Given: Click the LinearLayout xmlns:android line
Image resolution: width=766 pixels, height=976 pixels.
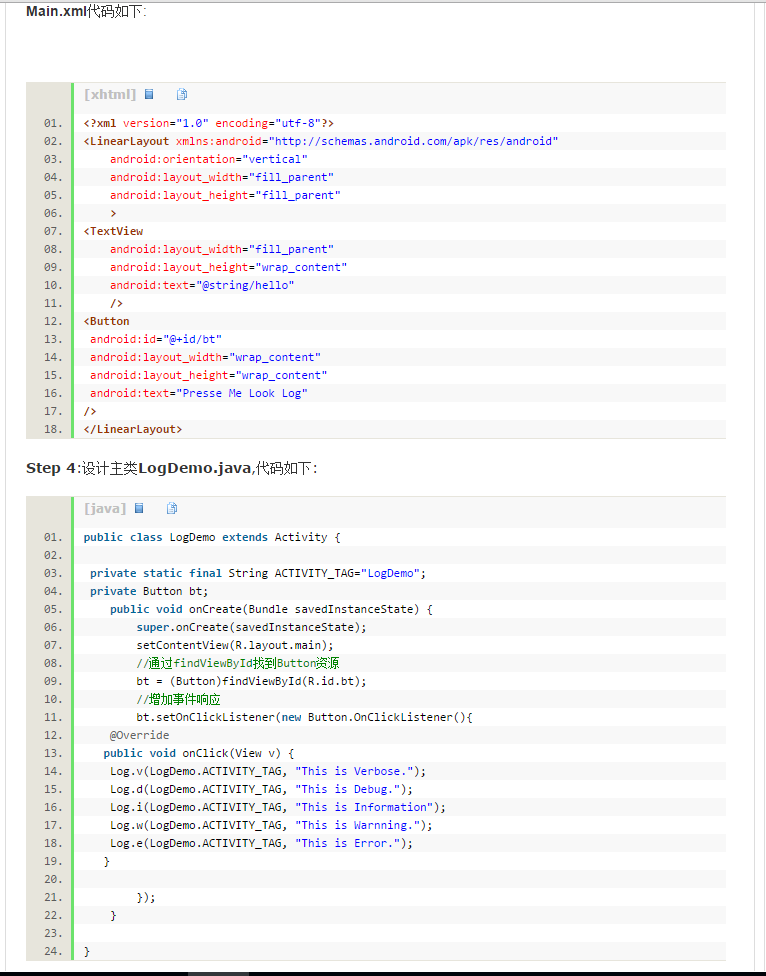Looking at the screenshot, I should 321,141.
